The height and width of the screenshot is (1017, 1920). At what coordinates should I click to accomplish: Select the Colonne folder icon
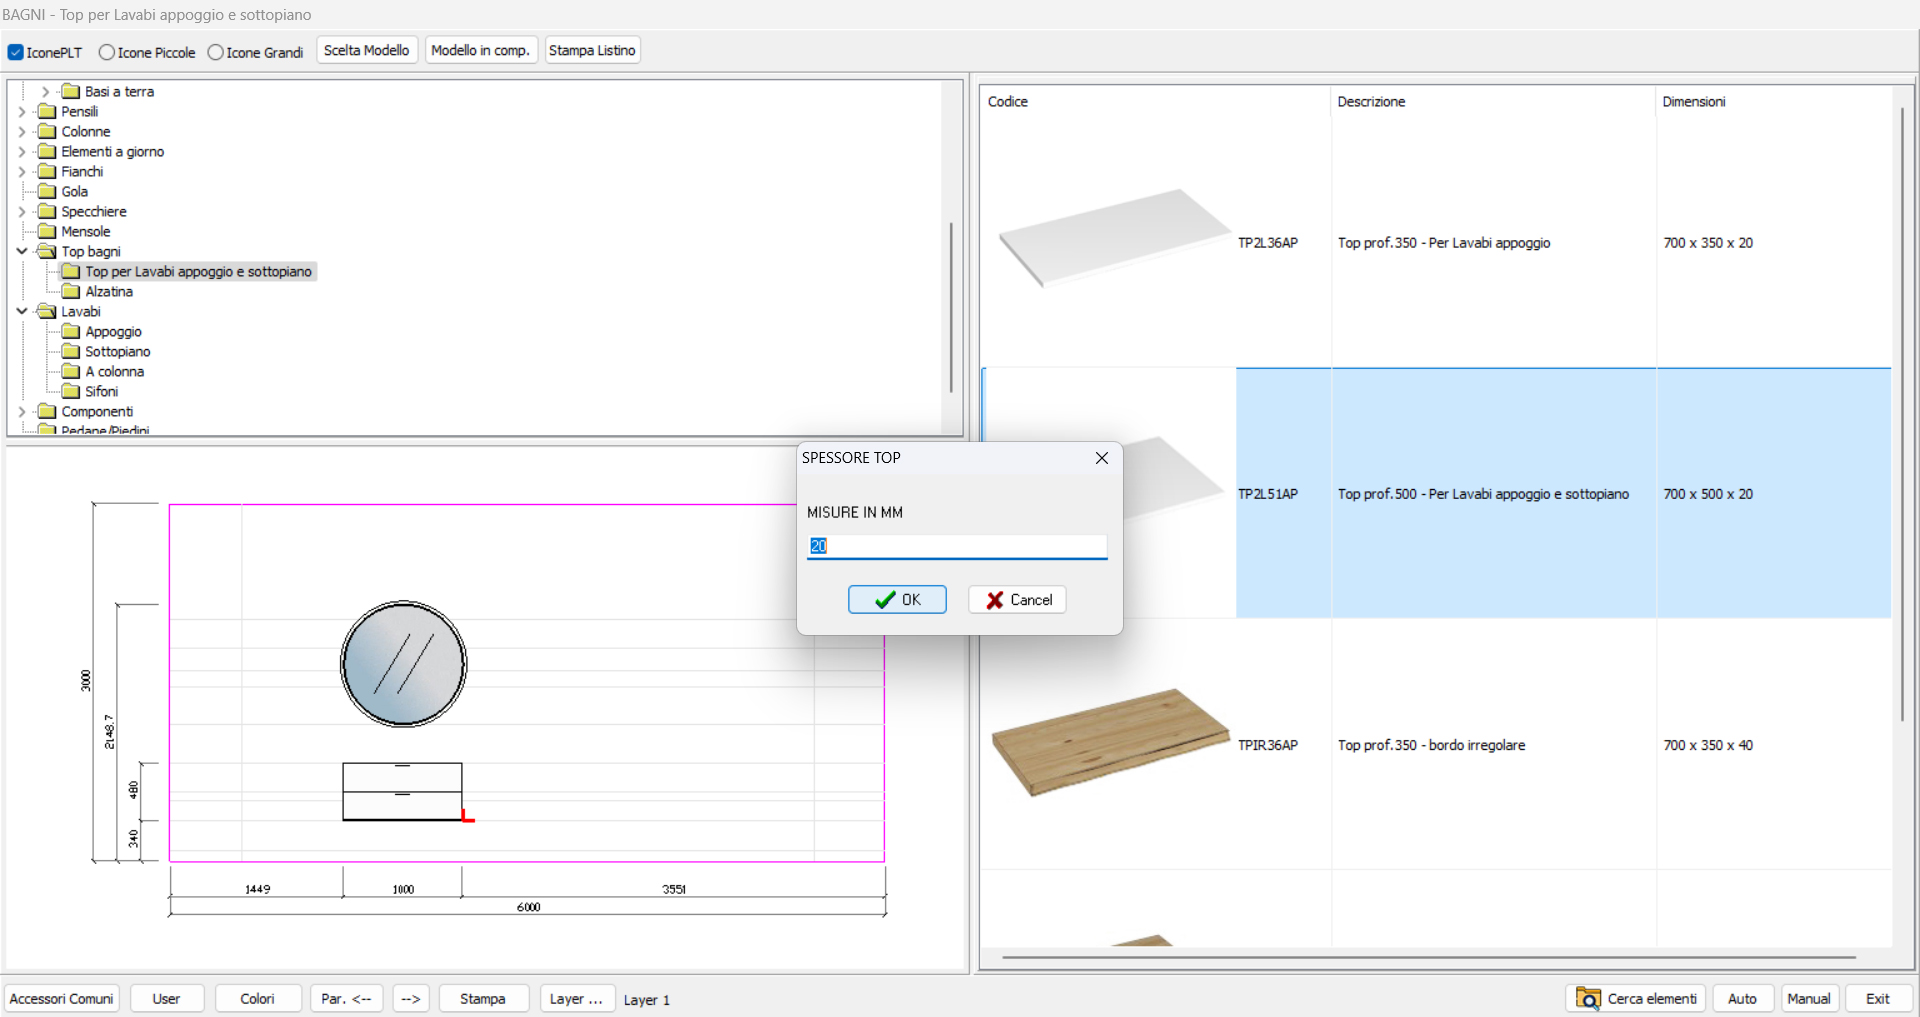coord(47,131)
